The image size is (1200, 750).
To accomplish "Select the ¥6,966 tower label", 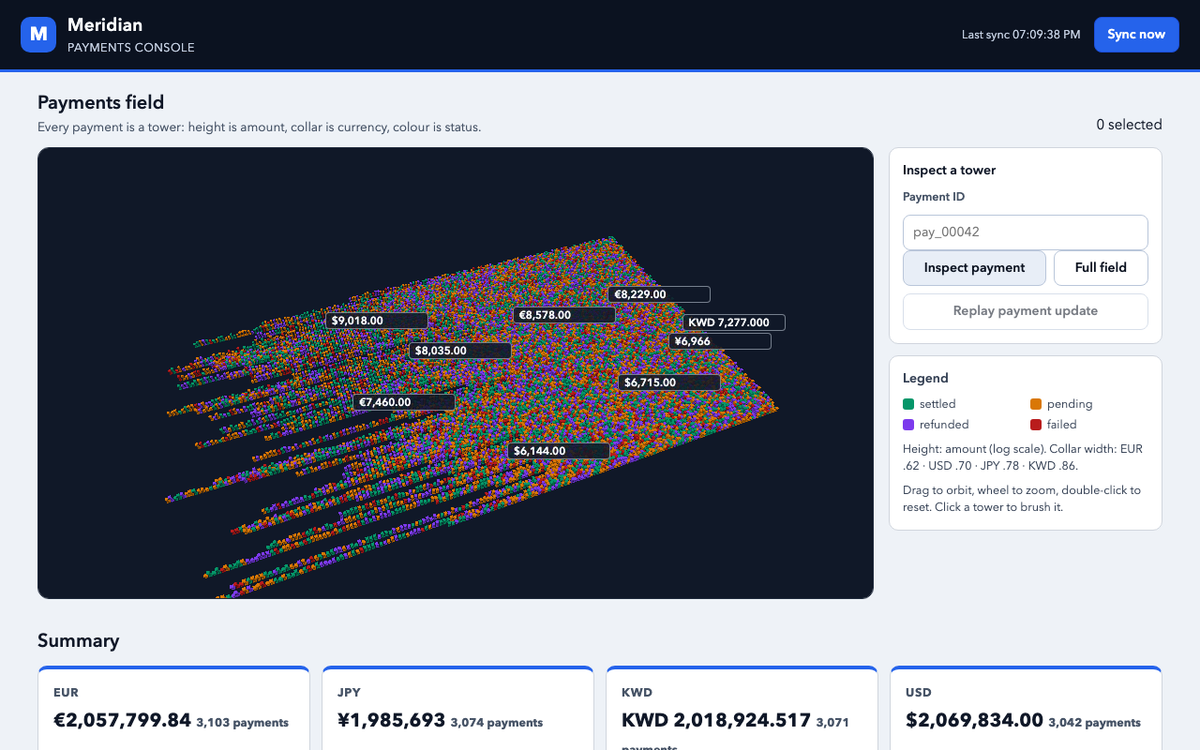I will point(720,342).
